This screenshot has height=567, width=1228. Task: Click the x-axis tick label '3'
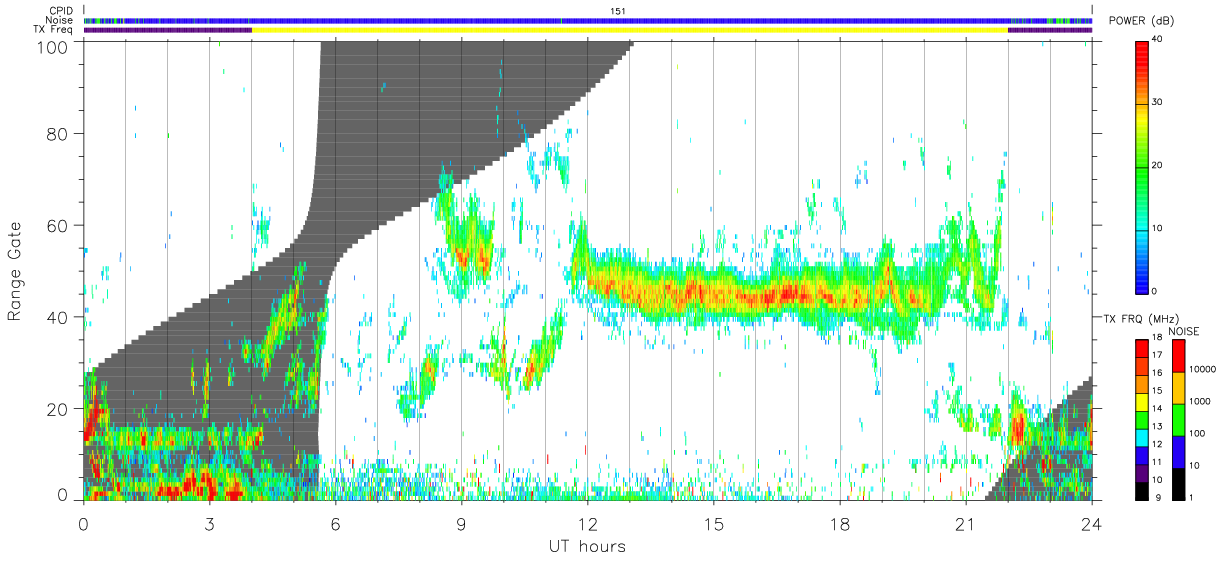coord(209,524)
